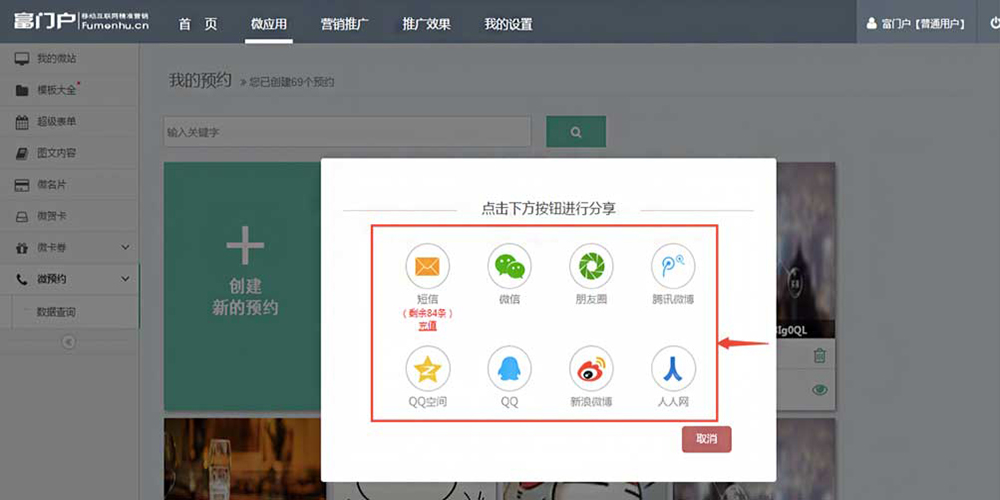Click the gift icon beside 微卡券

coord(22,247)
